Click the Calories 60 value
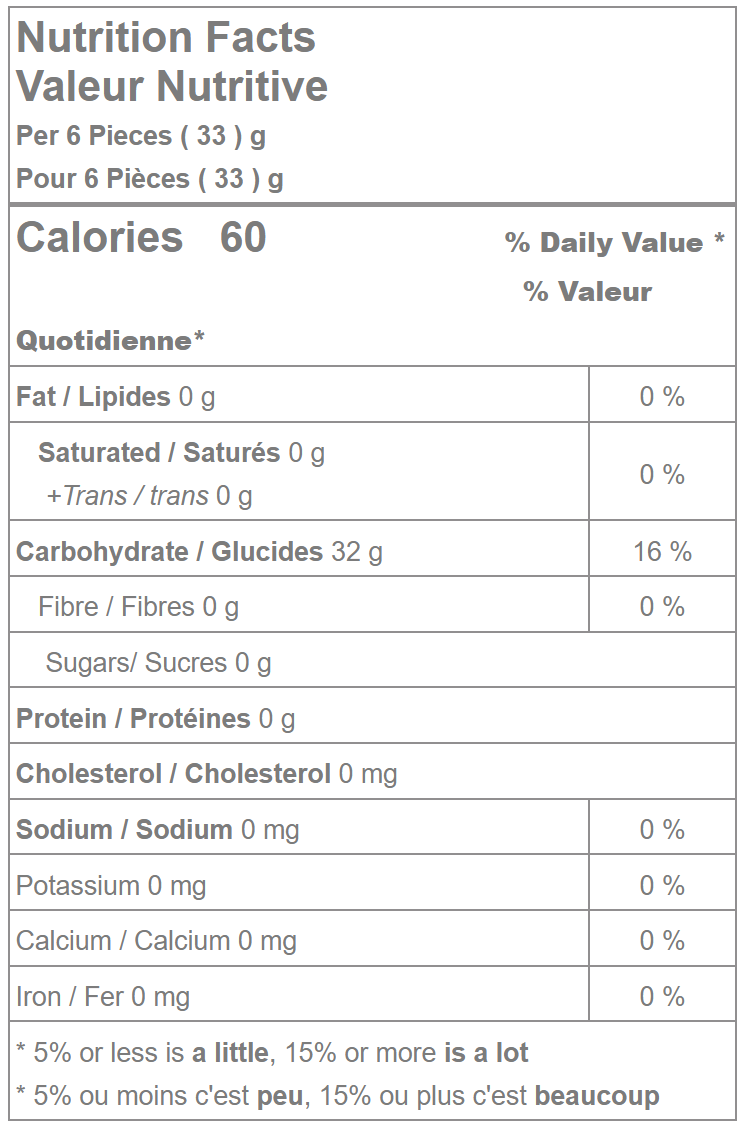Screen dimensions: 747x1127 [x=141, y=238]
